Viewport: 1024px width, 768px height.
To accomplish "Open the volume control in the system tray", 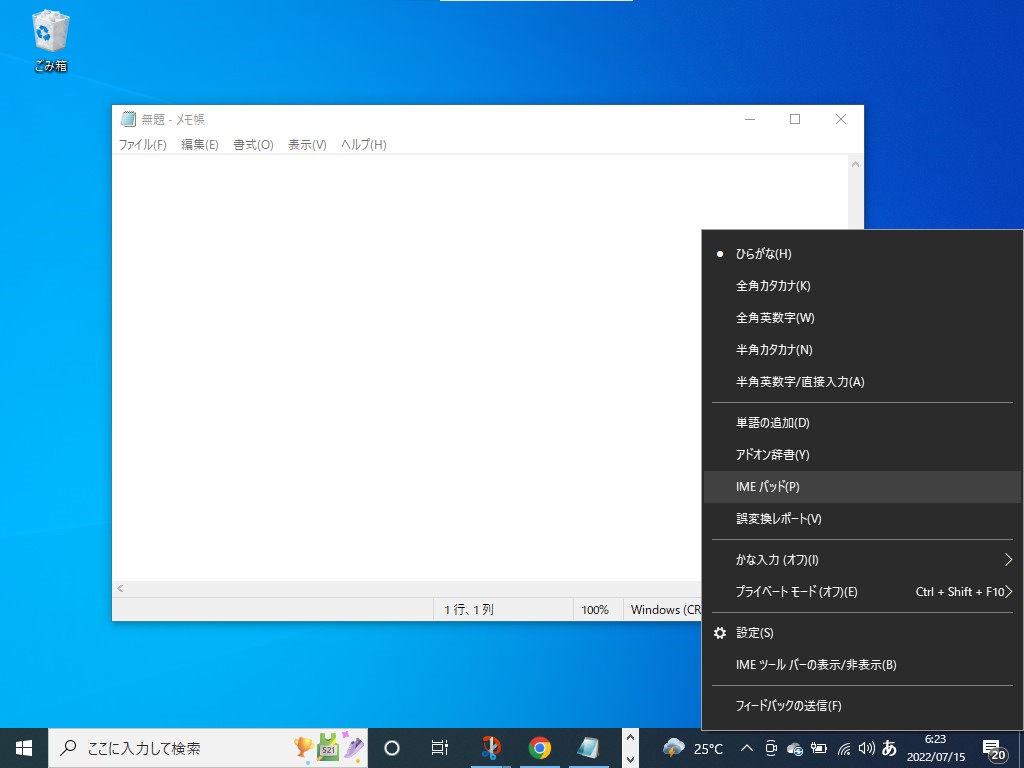I will (866, 747).
